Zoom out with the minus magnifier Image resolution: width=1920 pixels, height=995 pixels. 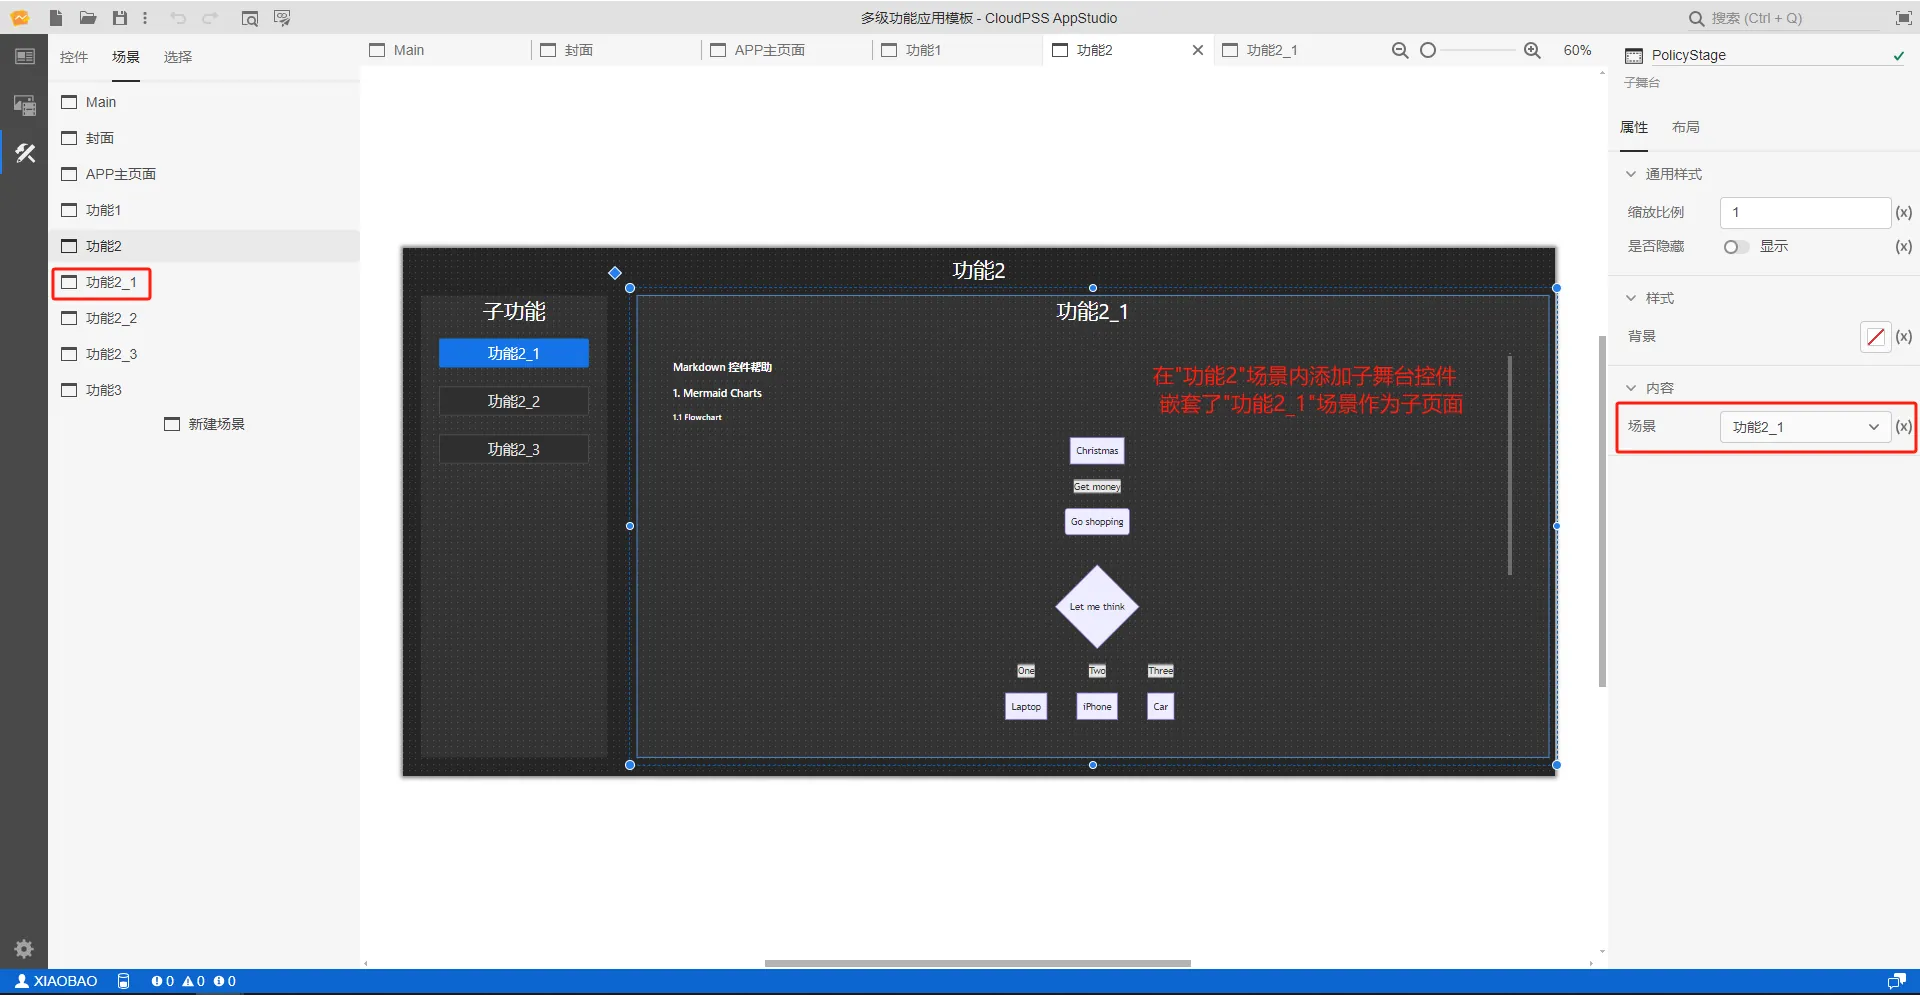coord(1400,50)
